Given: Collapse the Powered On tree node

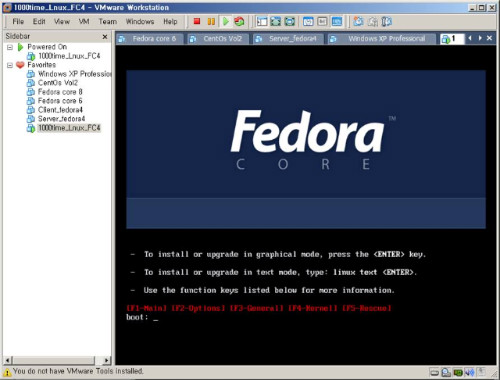Looking at the screenshot, I should coord(10,47).
